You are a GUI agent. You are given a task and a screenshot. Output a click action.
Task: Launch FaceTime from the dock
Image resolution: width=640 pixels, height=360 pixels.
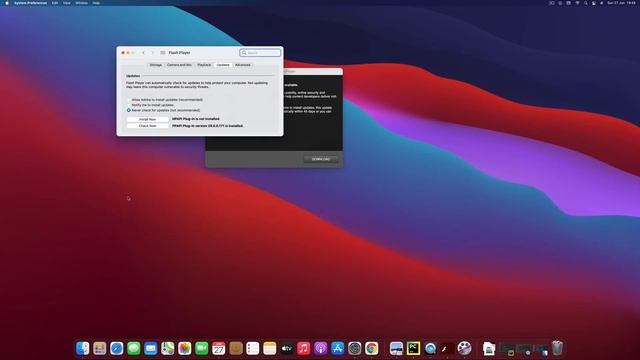click(x=202, y=348)
